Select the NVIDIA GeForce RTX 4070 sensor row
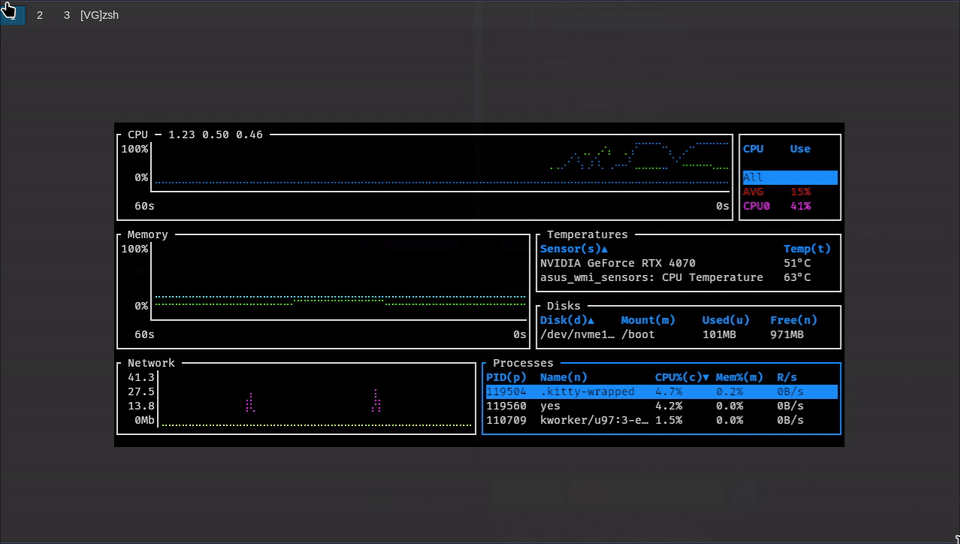 pyautogui.click(x=618, y=263)
